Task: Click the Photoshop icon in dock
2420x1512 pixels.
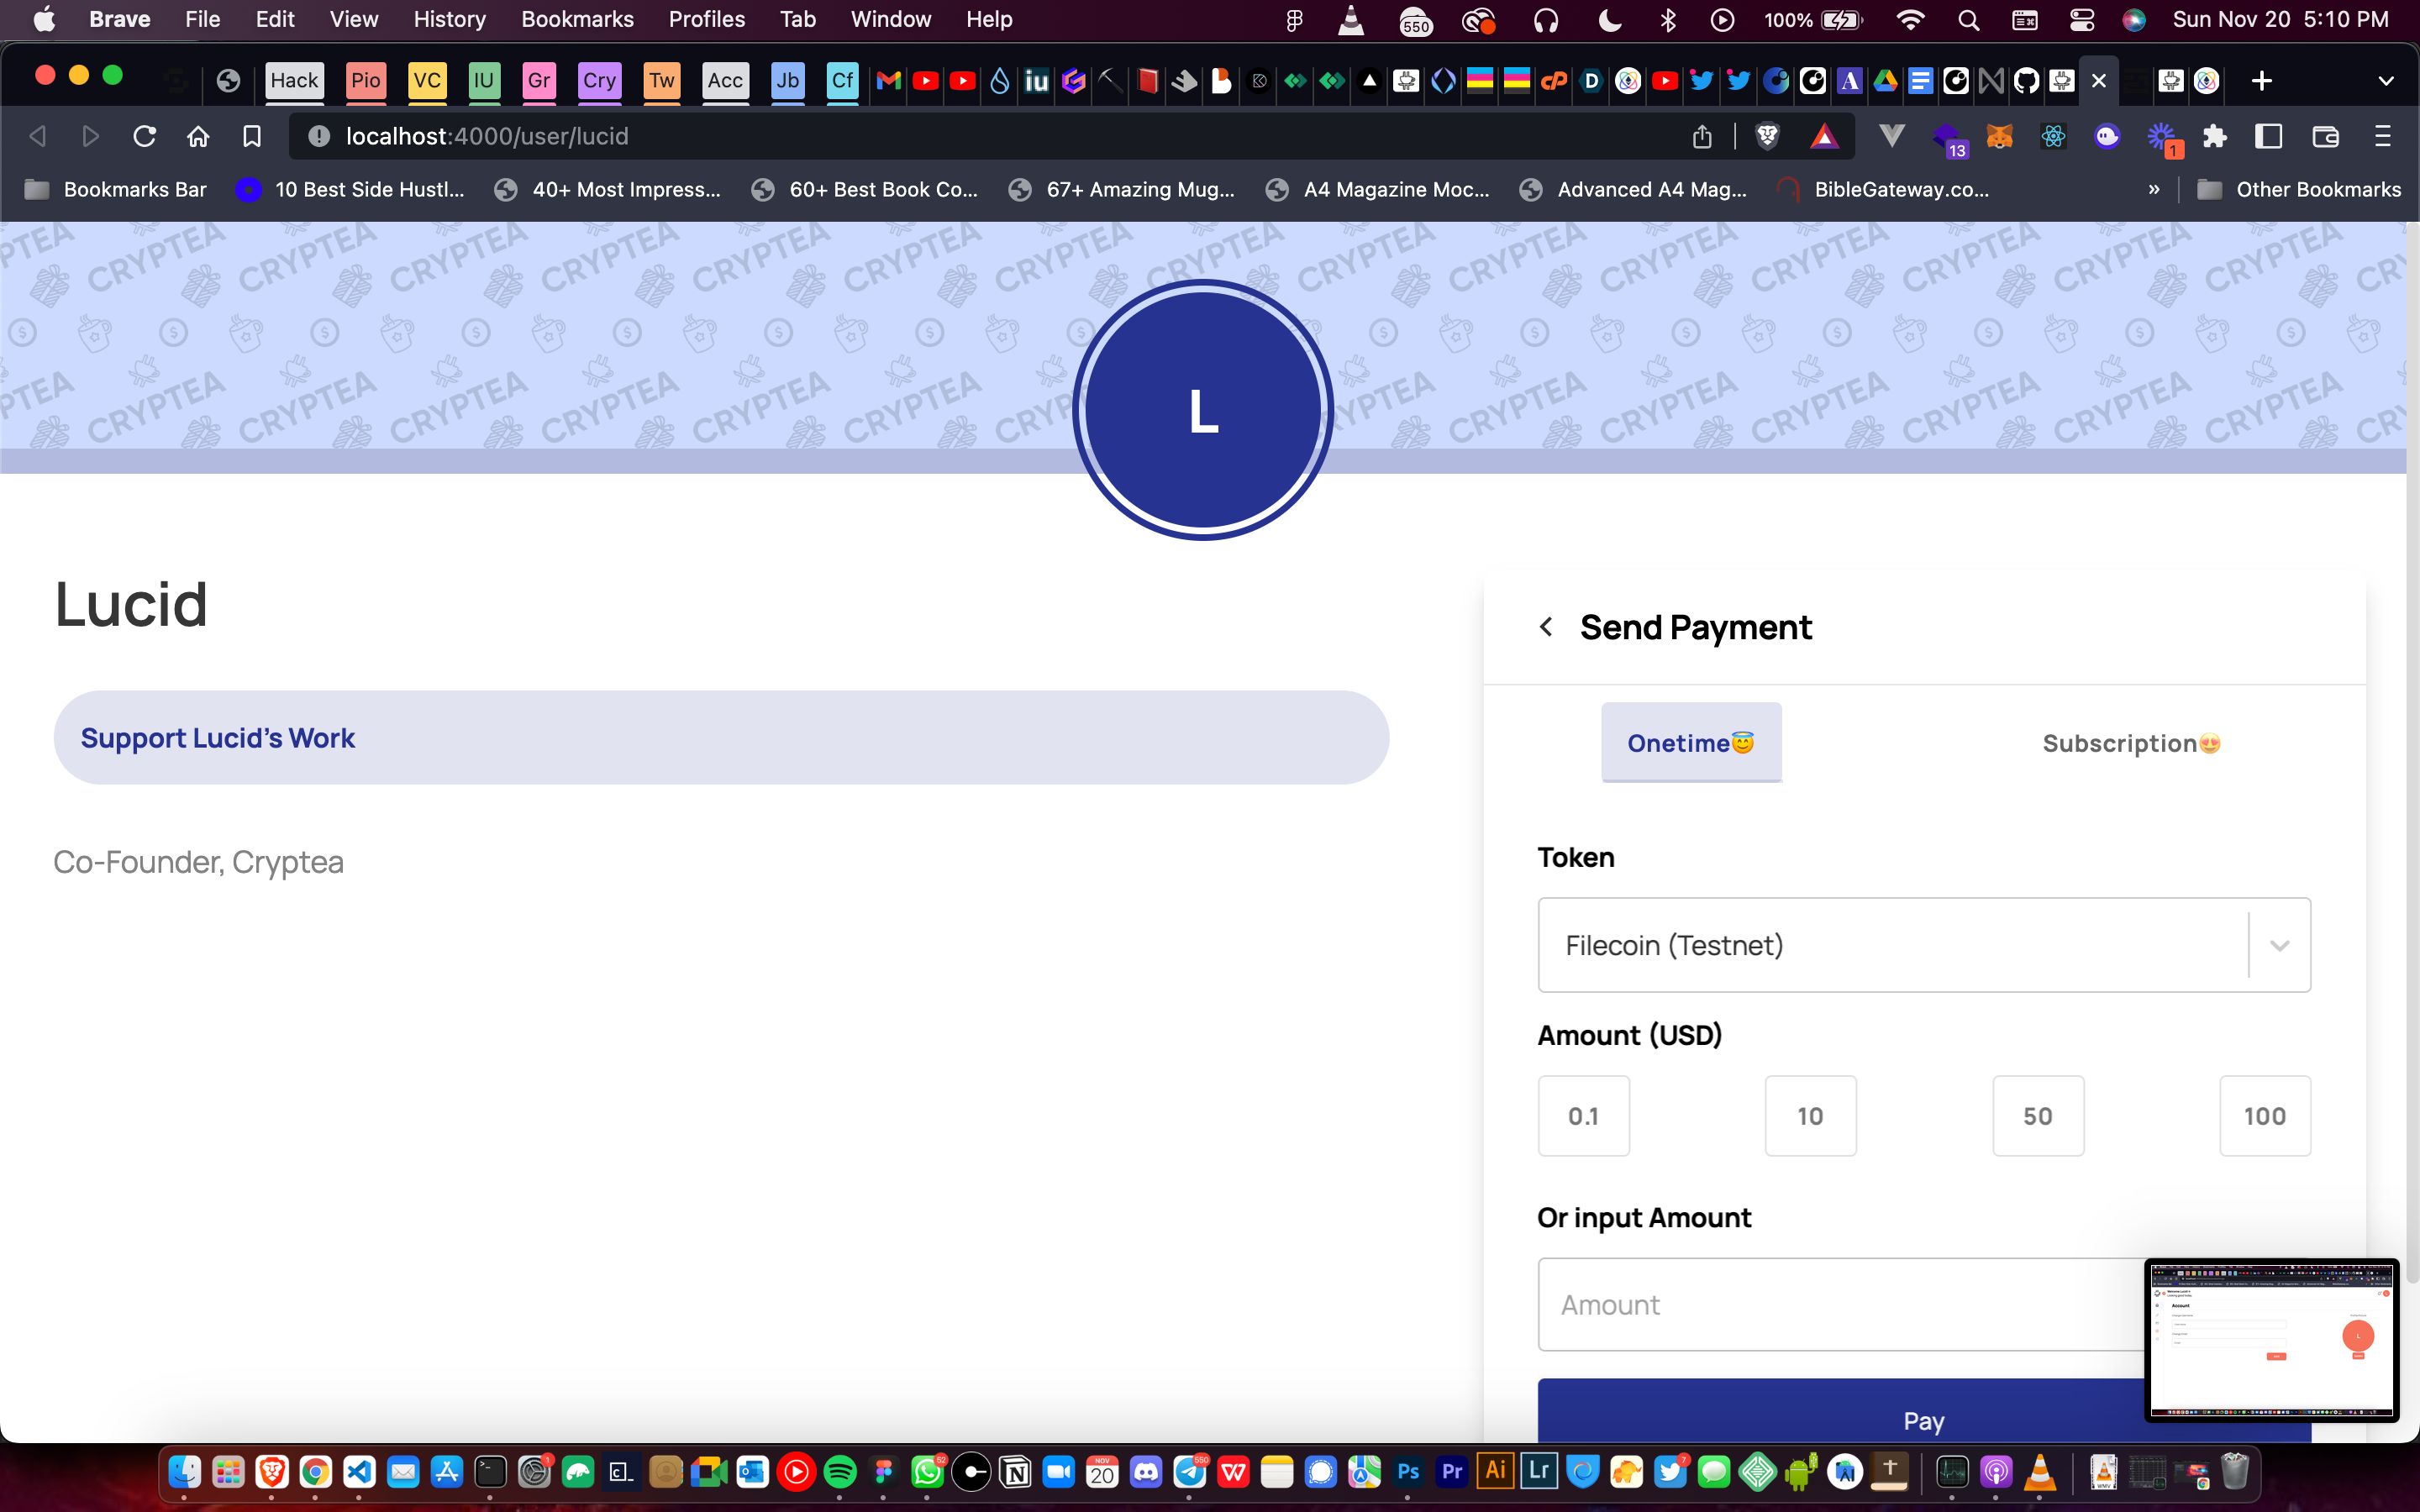Action: (1411, 1473)
